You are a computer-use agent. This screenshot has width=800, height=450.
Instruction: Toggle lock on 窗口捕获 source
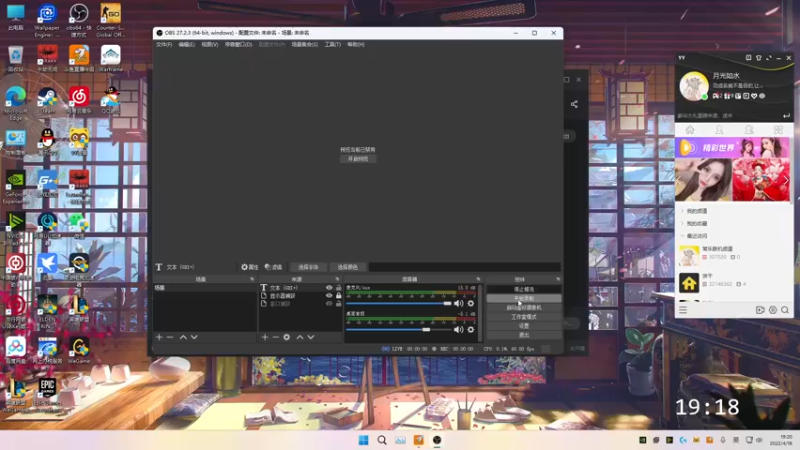339,304
